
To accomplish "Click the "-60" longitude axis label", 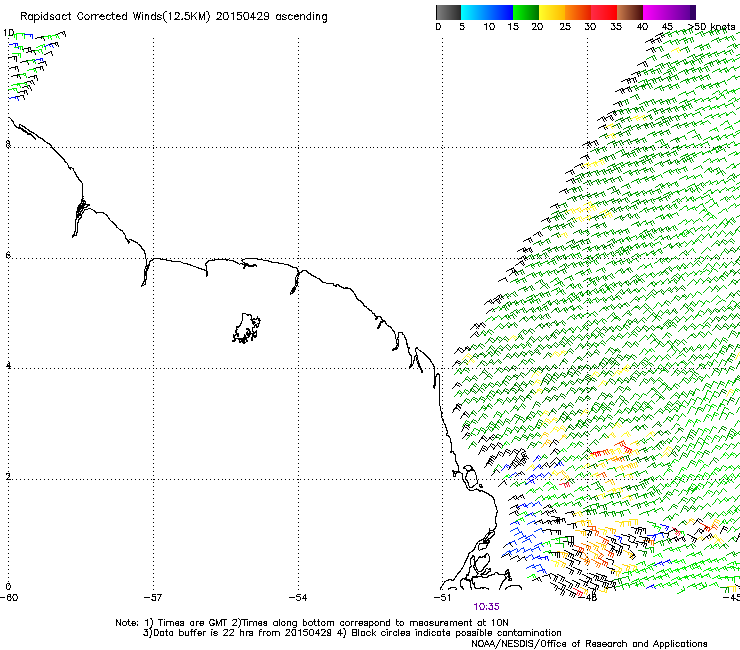I will 9,598.
